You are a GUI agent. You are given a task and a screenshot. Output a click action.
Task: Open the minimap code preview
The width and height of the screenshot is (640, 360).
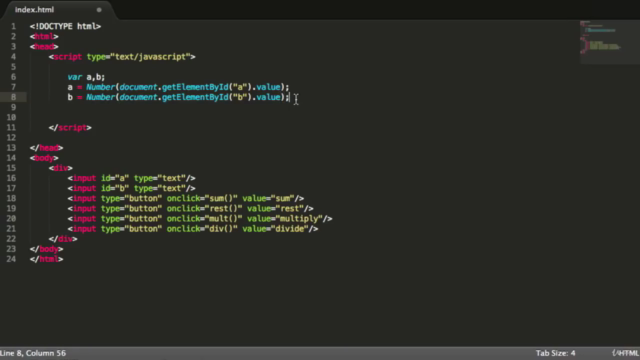click(610, 42)
